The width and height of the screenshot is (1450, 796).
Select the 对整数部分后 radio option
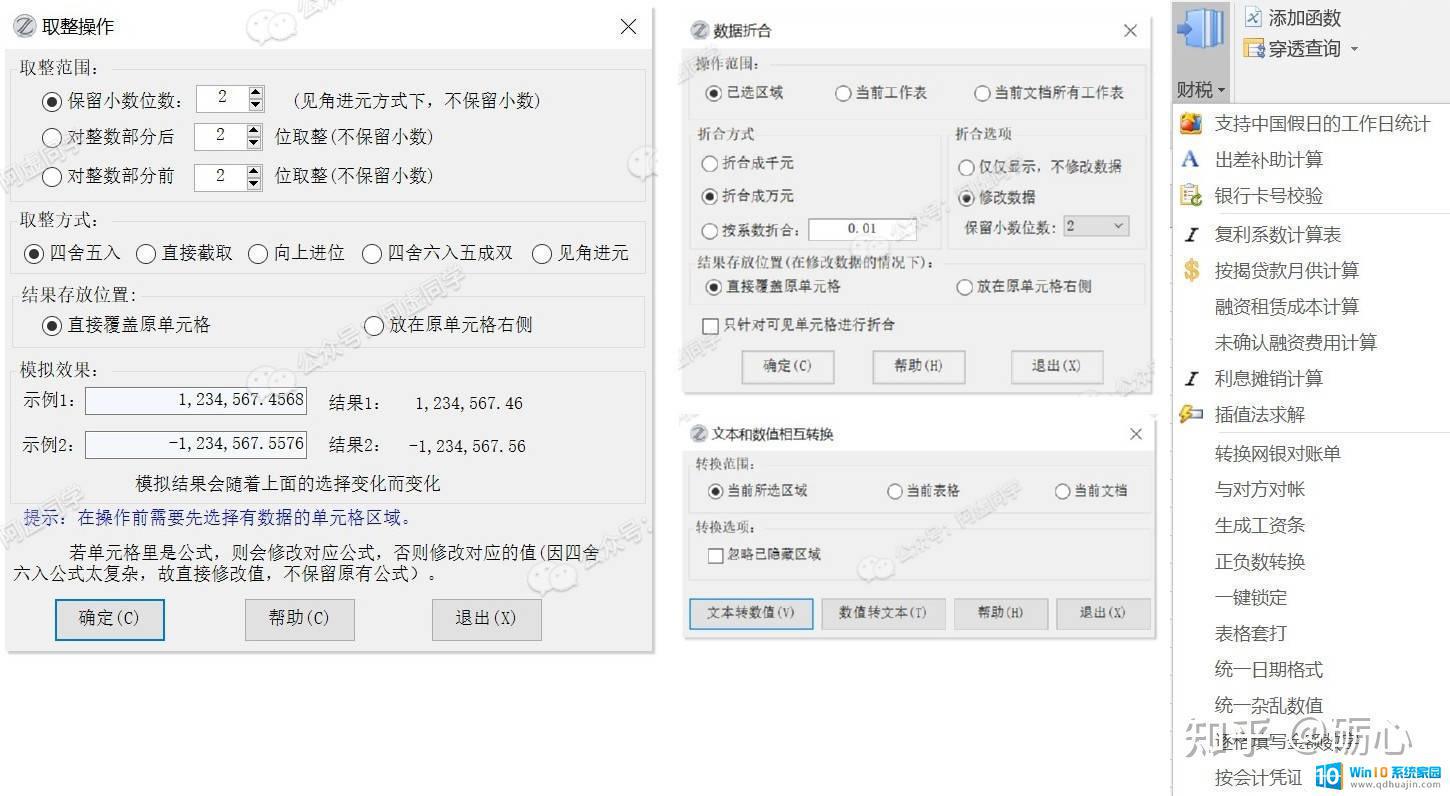point(52,137)
